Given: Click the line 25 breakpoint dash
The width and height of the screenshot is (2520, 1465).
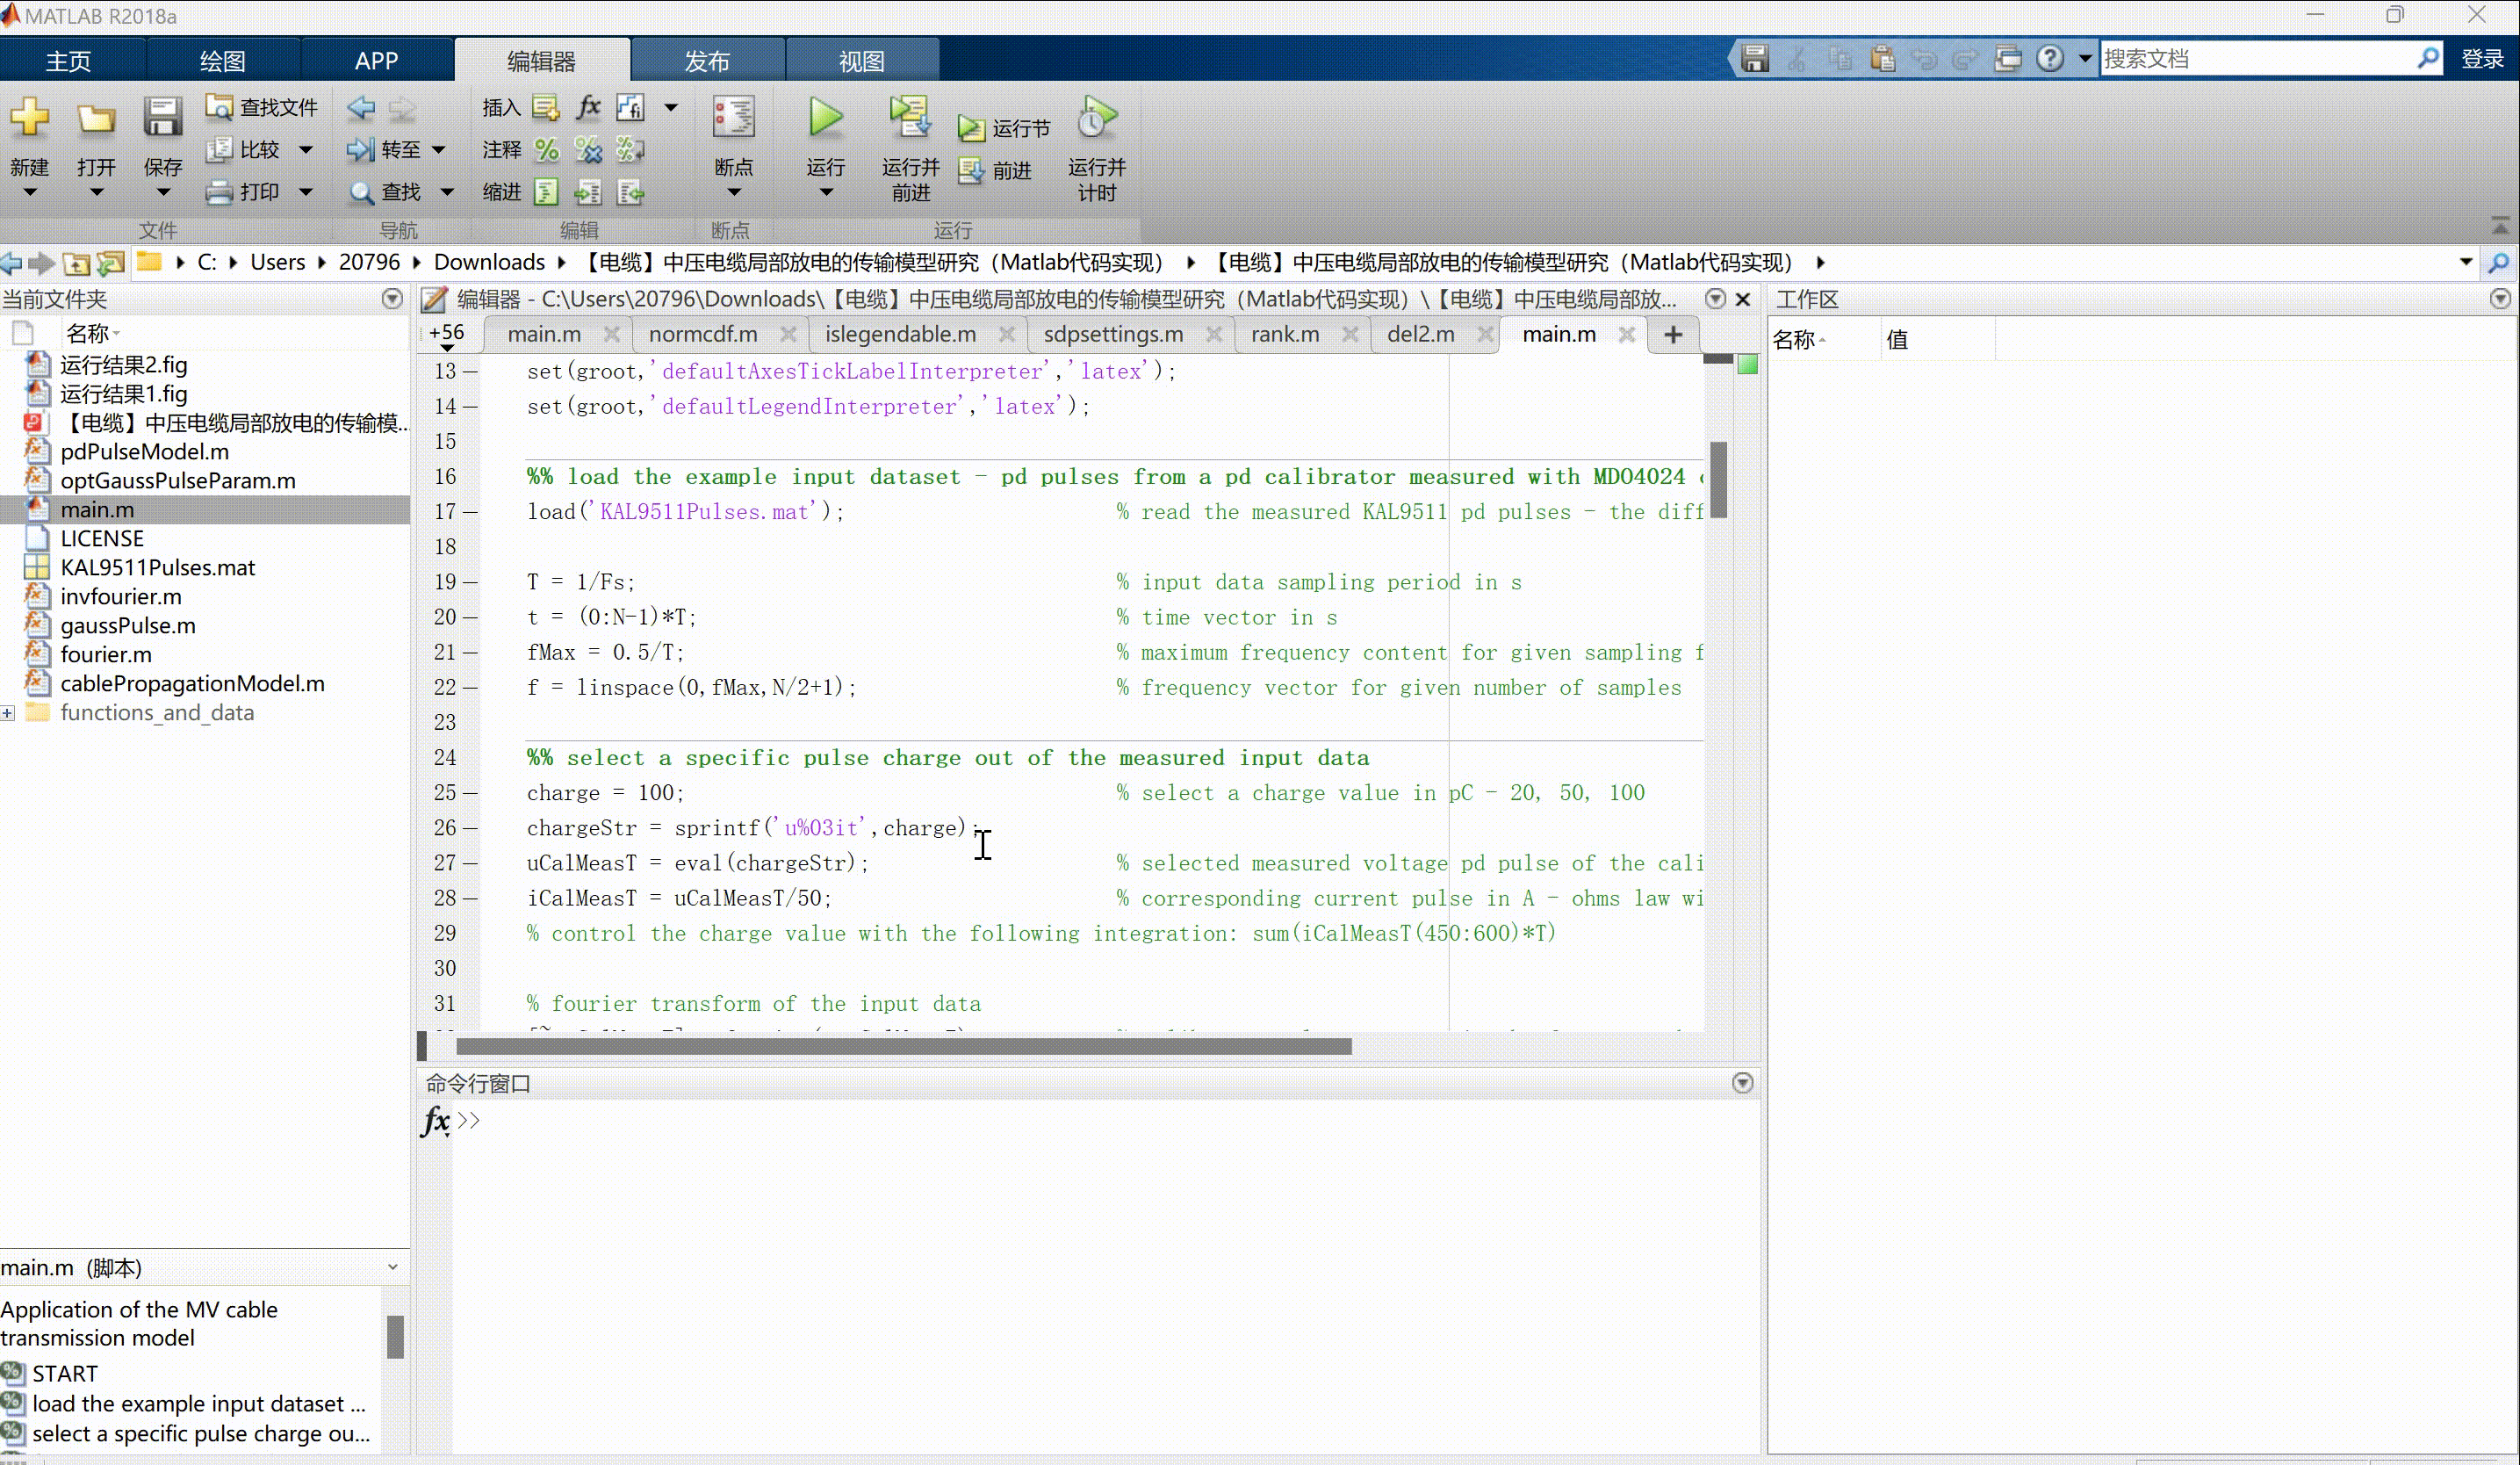Looking at the screenshot, I should (x=470, y=793).
